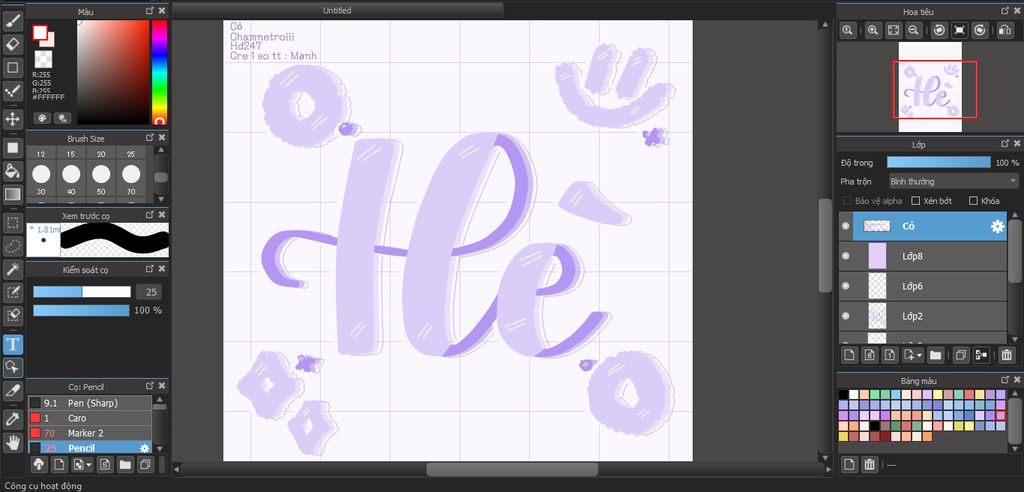This screenshot has height=492, width=1024.
Task: Select the Pen (Sharp) brush
Action: [90, 403]
